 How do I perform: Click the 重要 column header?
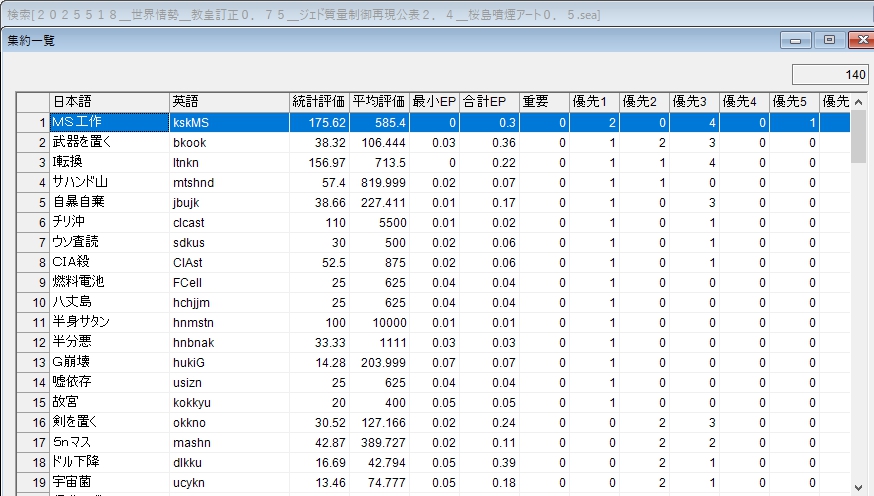click(x=544, y=102)
